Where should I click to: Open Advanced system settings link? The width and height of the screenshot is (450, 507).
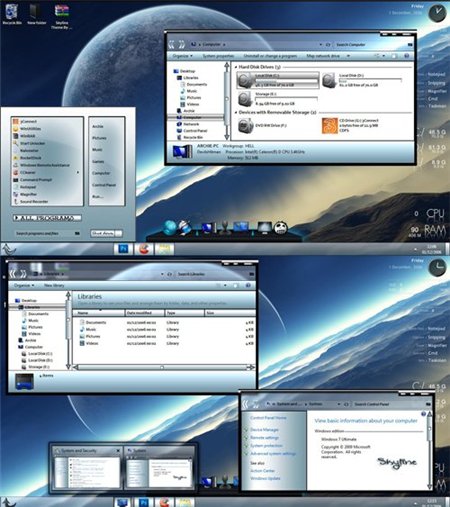(x=273, y=453)
